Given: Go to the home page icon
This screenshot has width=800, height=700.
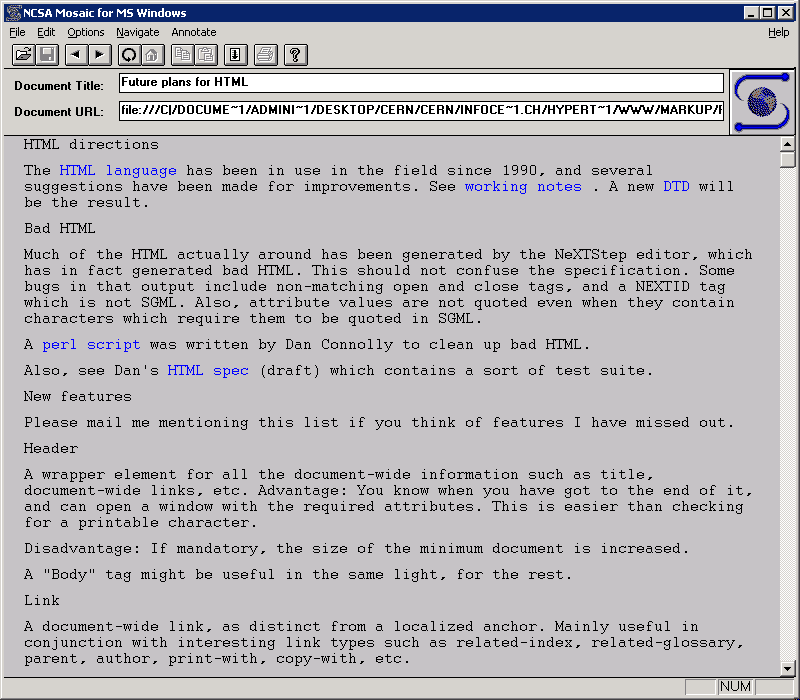Looking at the screenshot, I should point(153,55).
